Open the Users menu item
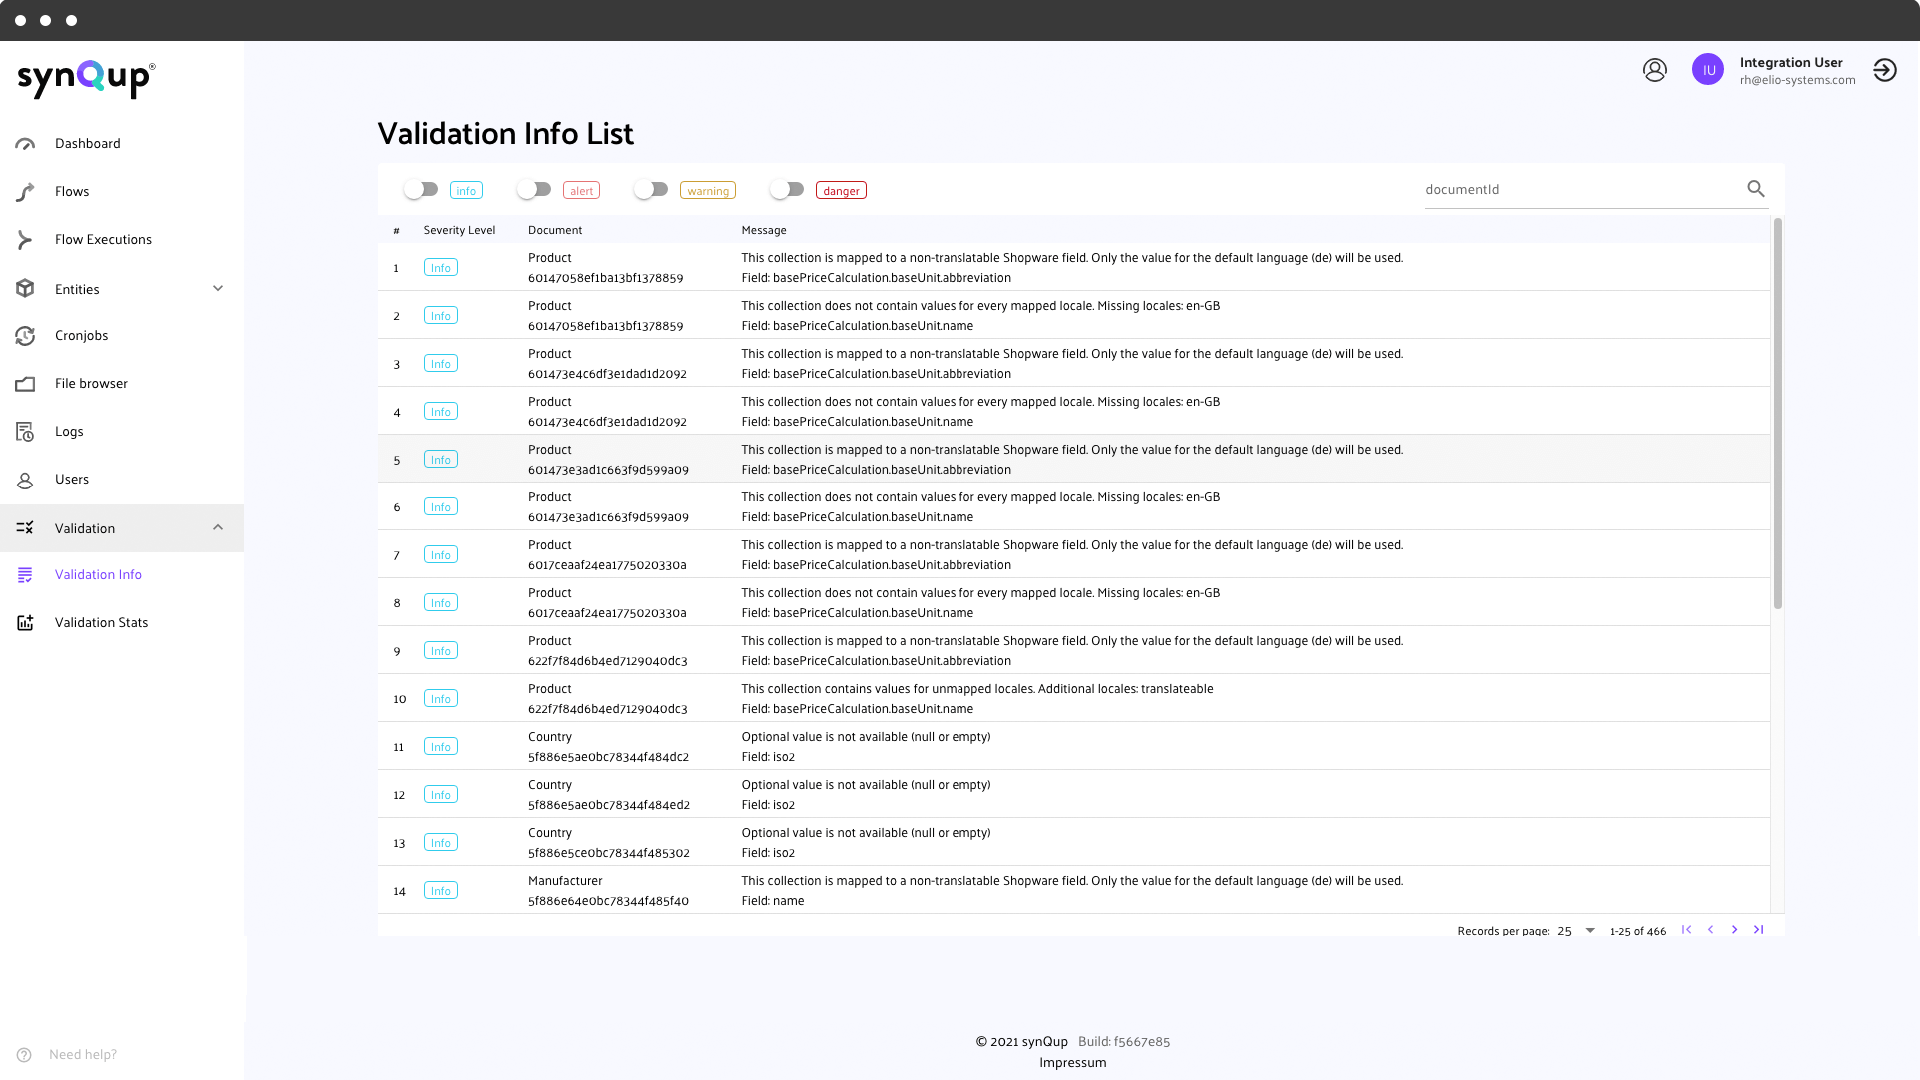The image size is (1920, 1080). [72, 480]
